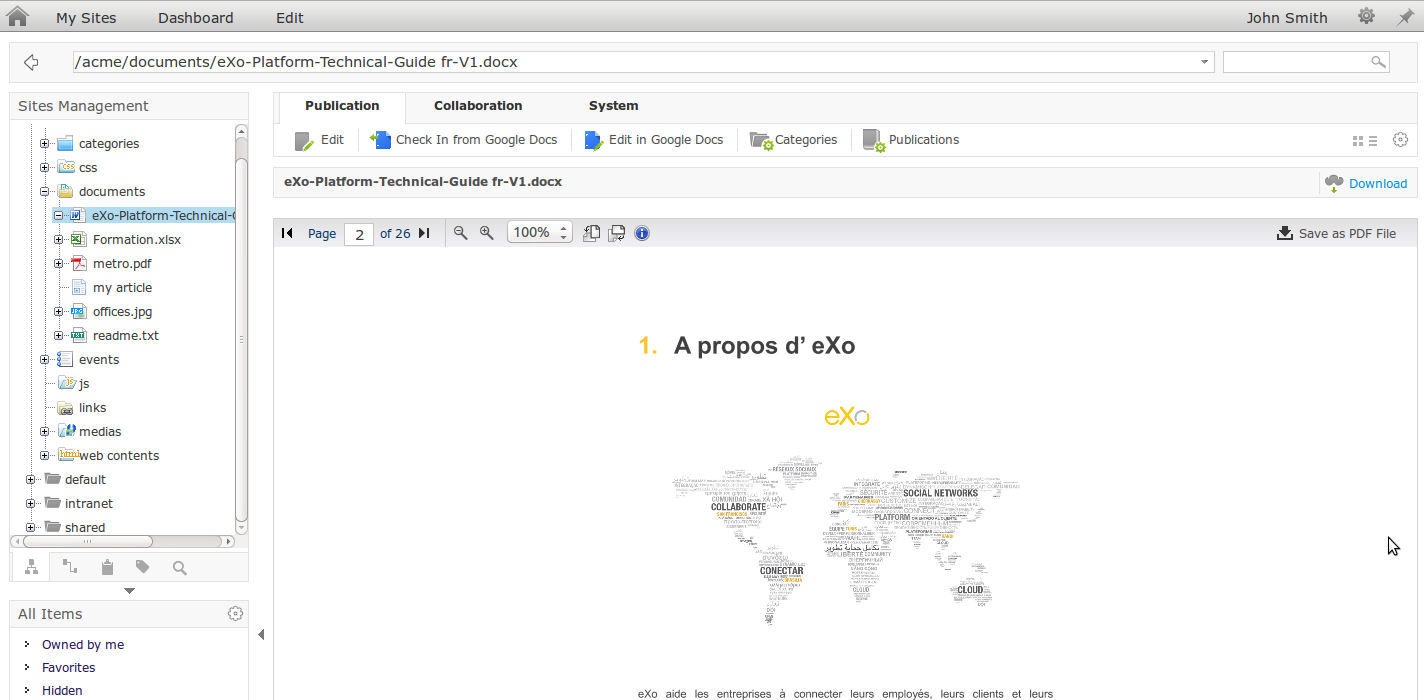Open All Items settings gear
This screenshot has width=1424, height=700.
click(x=235, y=614)
